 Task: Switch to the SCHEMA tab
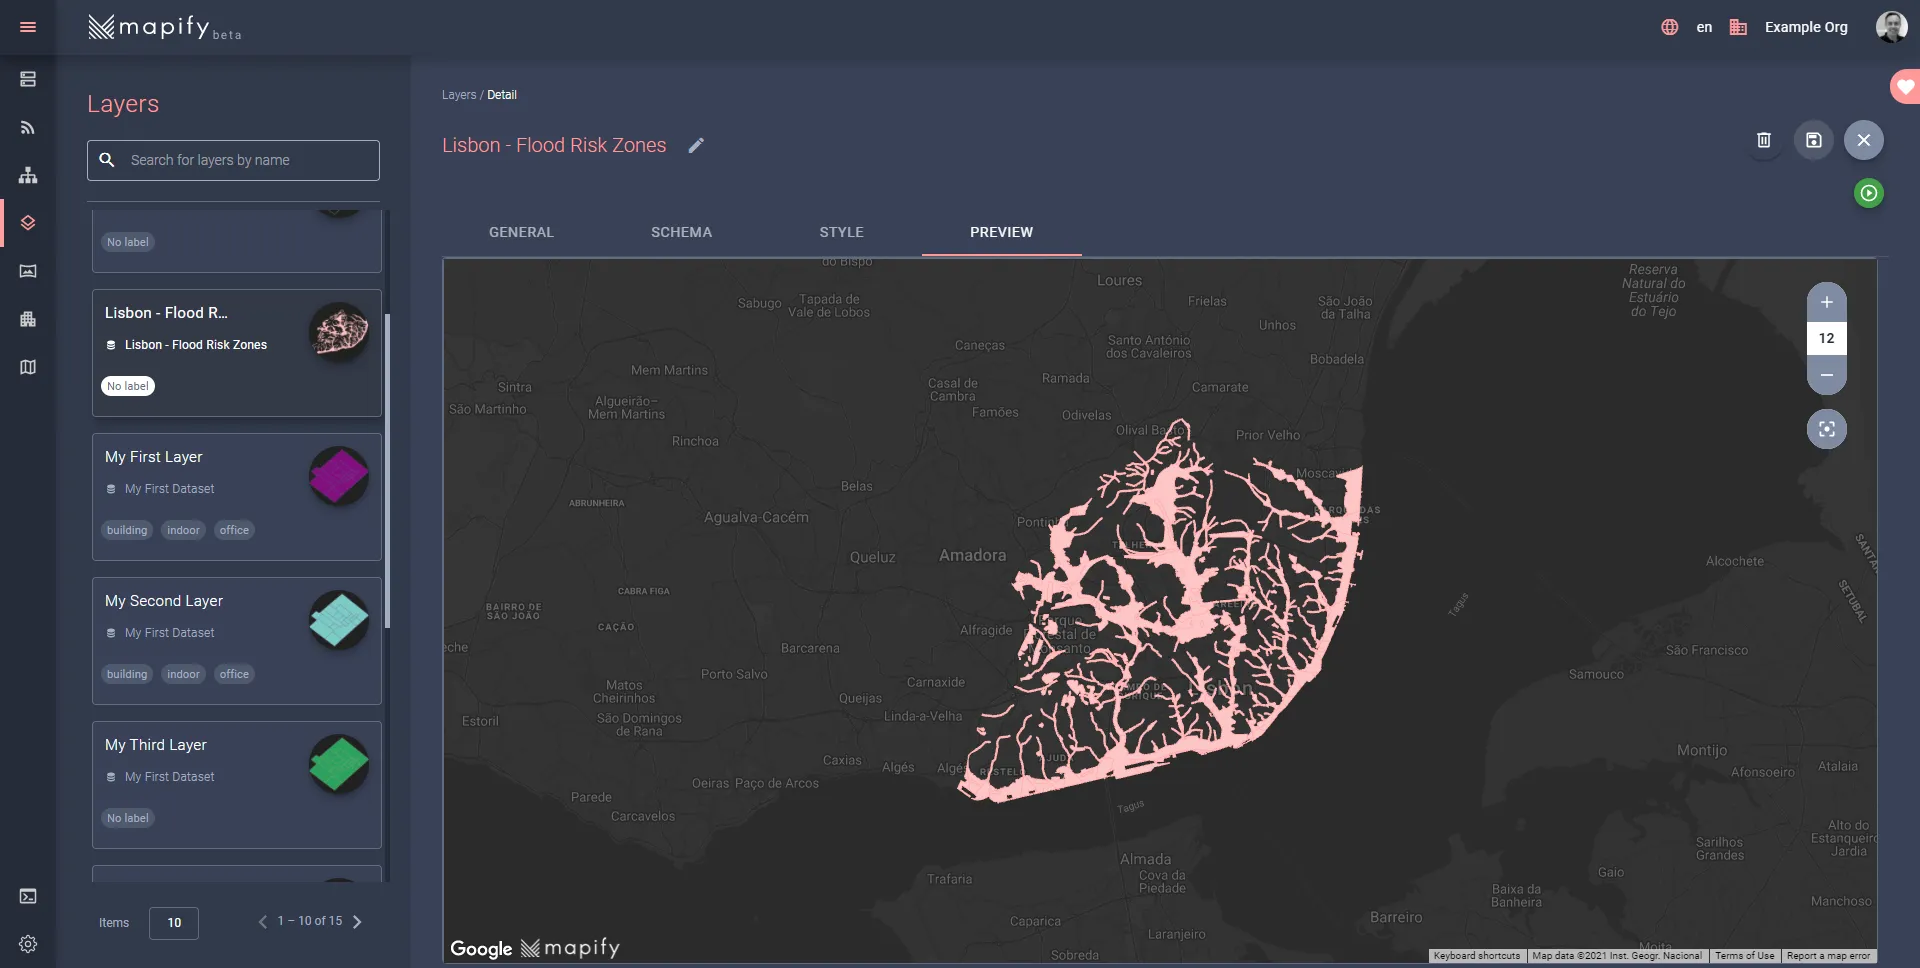pyautogui.click(x=681, y=232)
